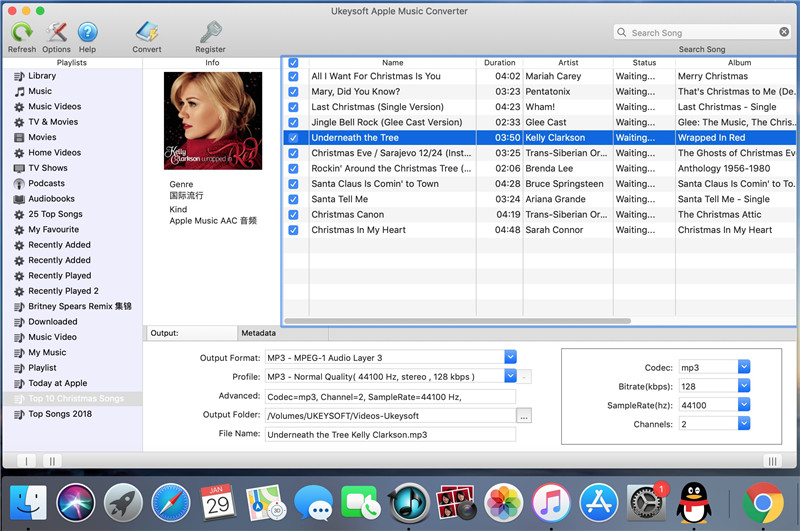This screenshot has height=531, width=800.
Task: Edit the File Name field
Action: pos(390,435)
